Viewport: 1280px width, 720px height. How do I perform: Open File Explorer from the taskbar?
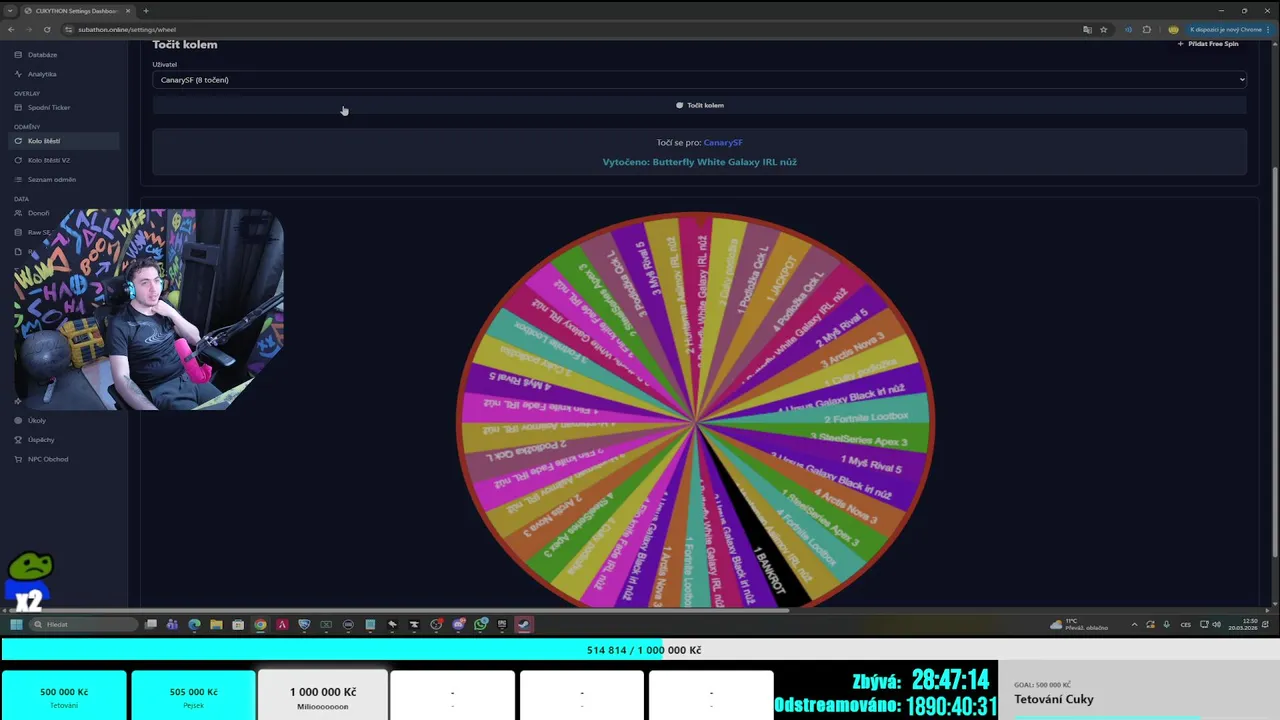point(216,625)
